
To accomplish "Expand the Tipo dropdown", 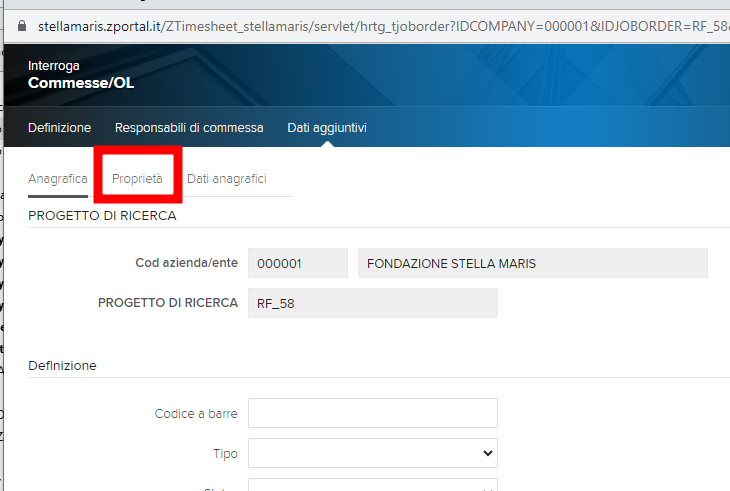I will (x=372, y=453).
